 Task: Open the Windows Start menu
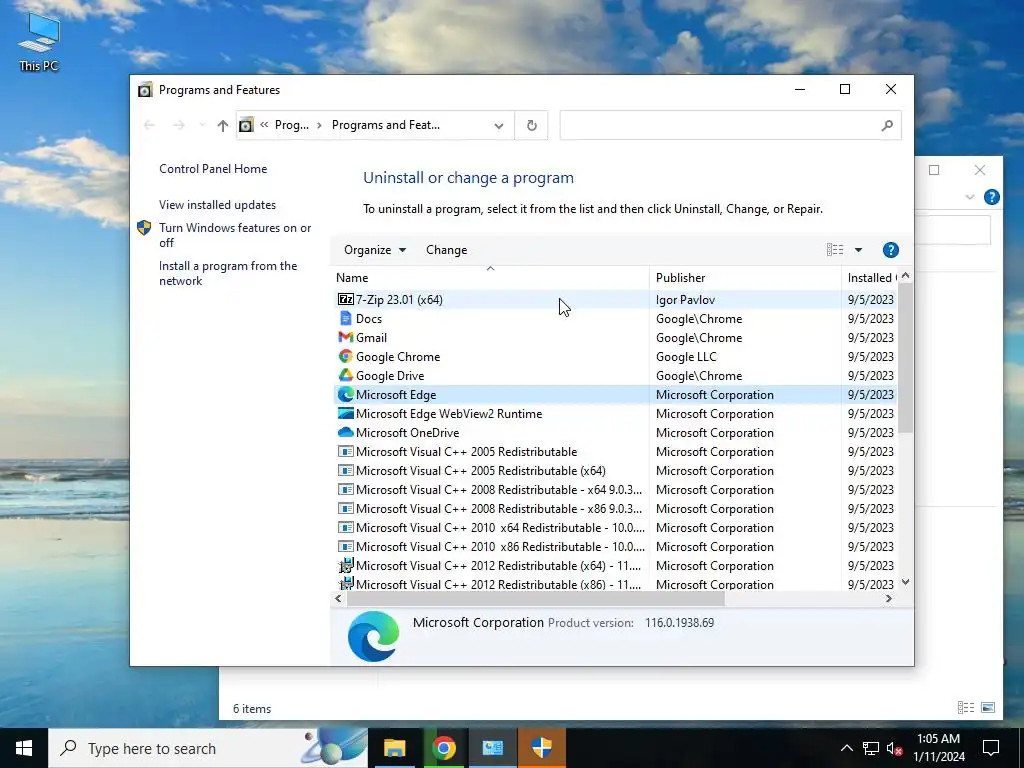click(24, 748)
